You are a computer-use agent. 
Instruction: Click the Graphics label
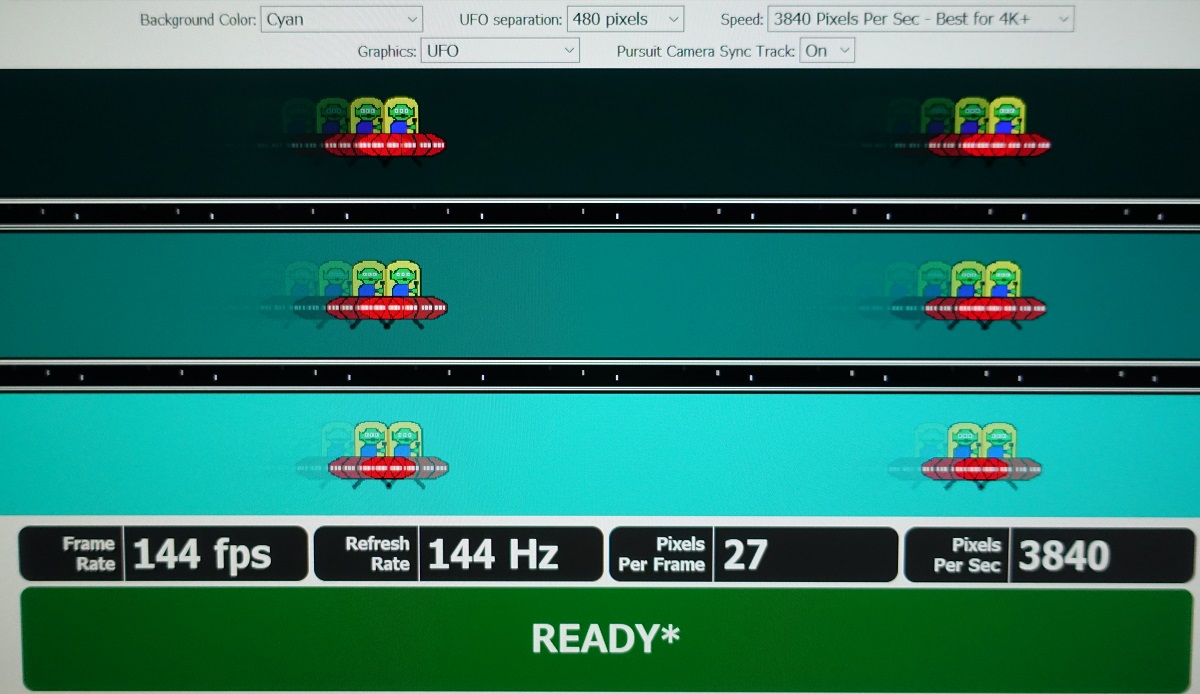(x=386, y=51)
